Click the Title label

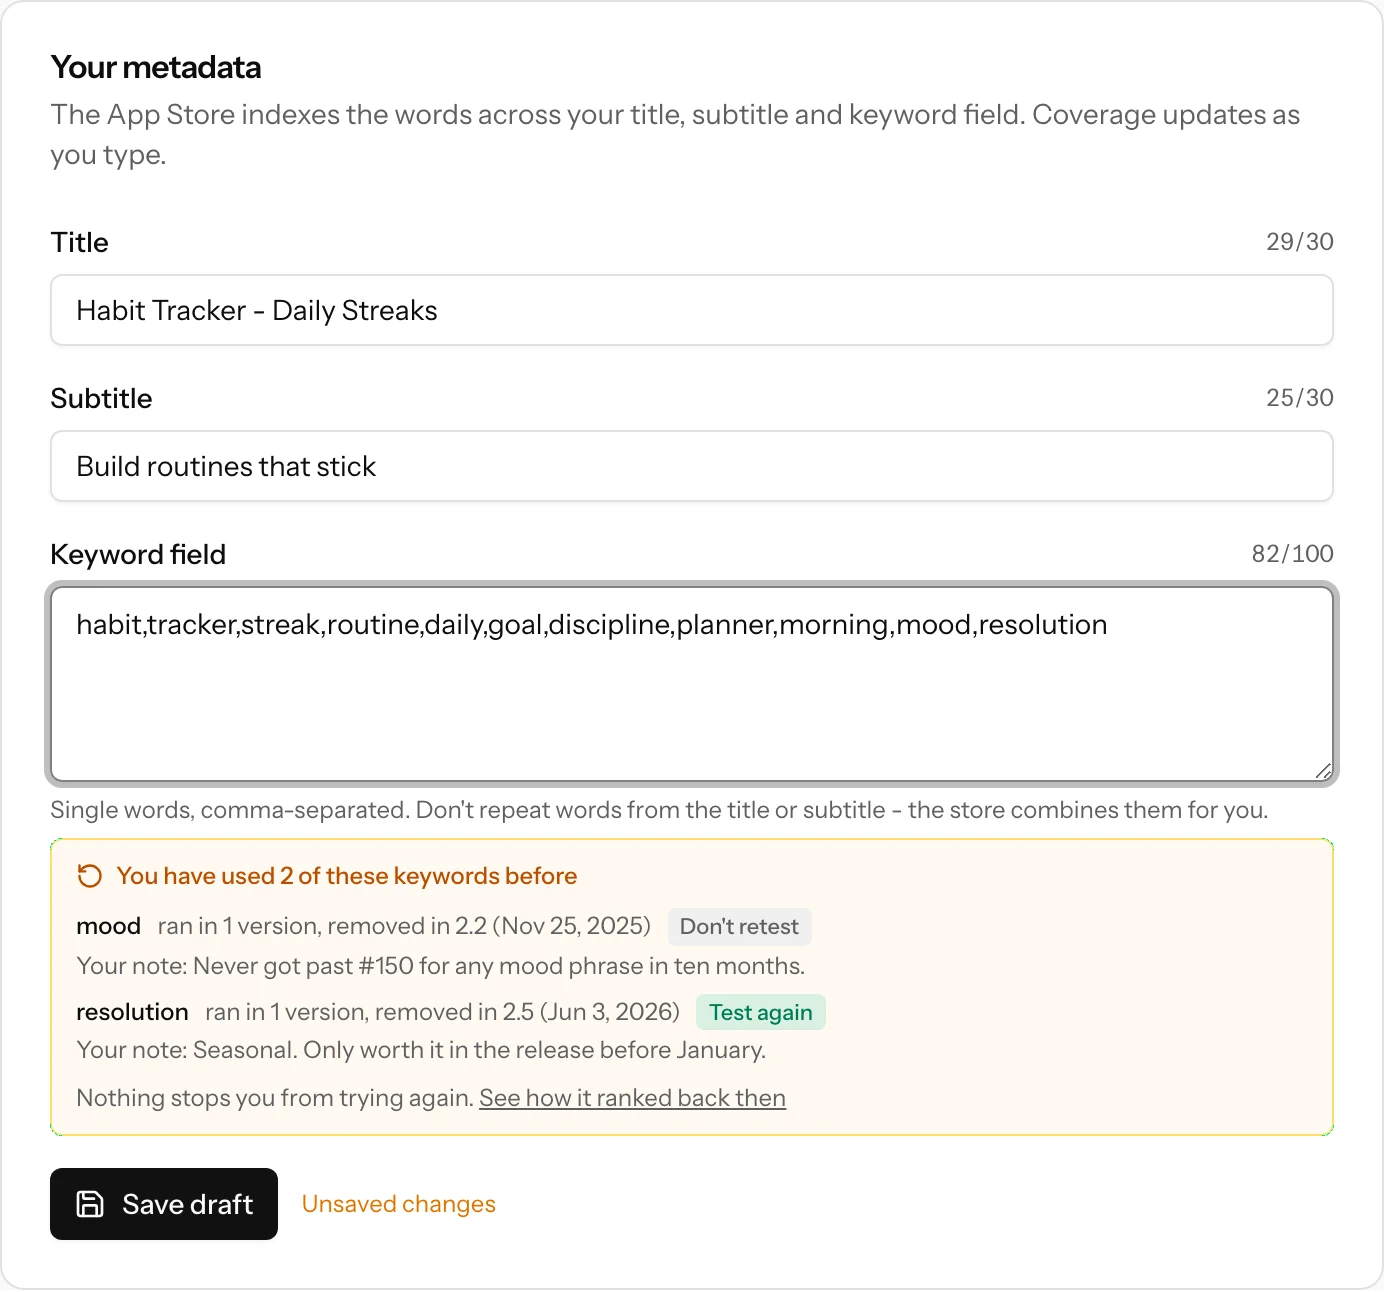[x=80, y=242]
